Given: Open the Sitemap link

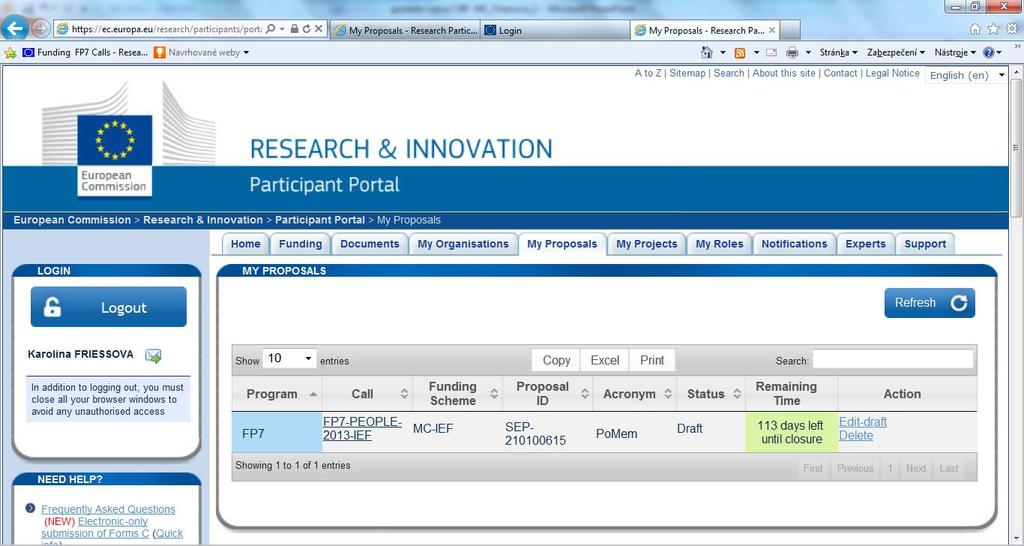Looking at the screenshot, I should [x=688, y=73].
